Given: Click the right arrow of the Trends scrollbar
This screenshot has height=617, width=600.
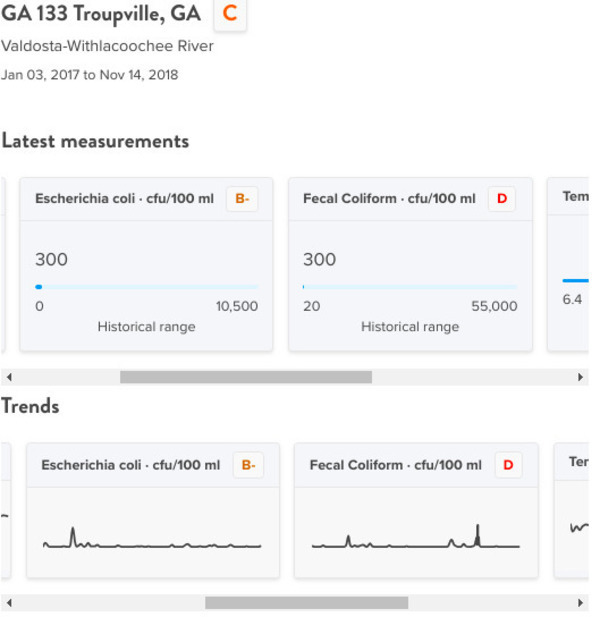Looking at the screenshot, I should click(580, 602).
